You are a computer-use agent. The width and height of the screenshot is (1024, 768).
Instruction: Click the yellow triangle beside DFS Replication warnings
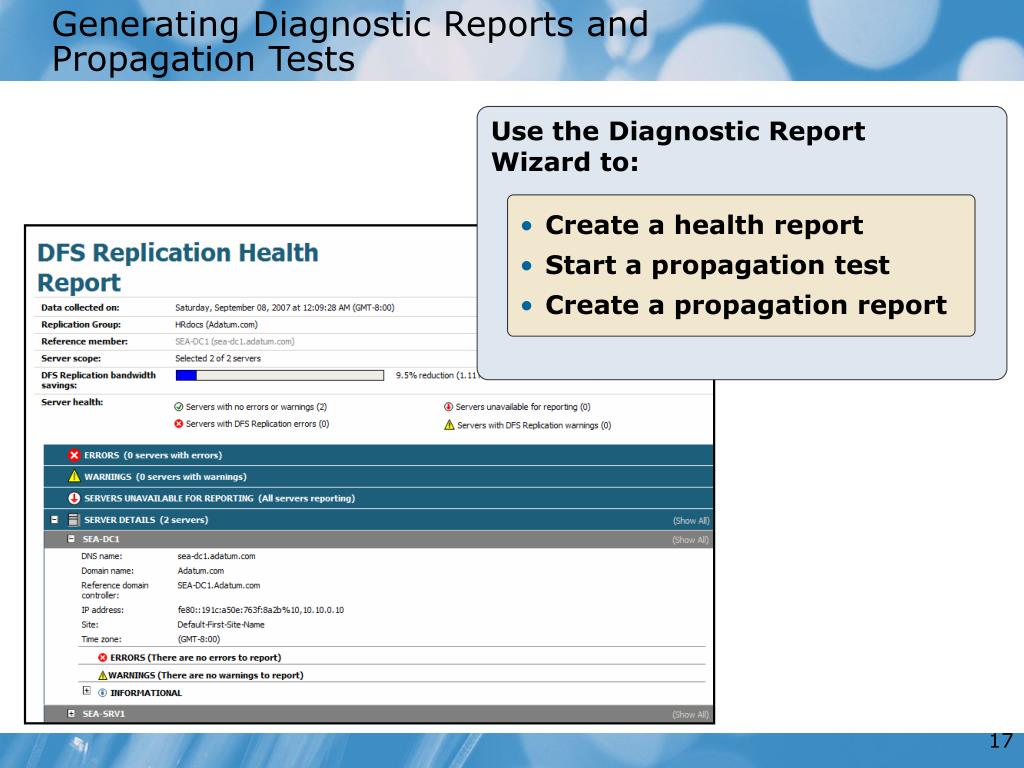tap(449, 424)
